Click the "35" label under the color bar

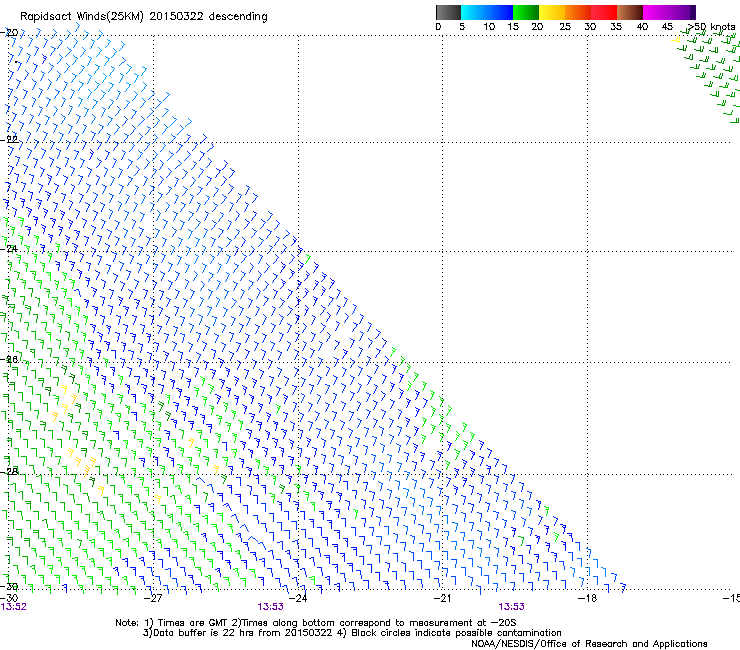(x=616, y=27)
